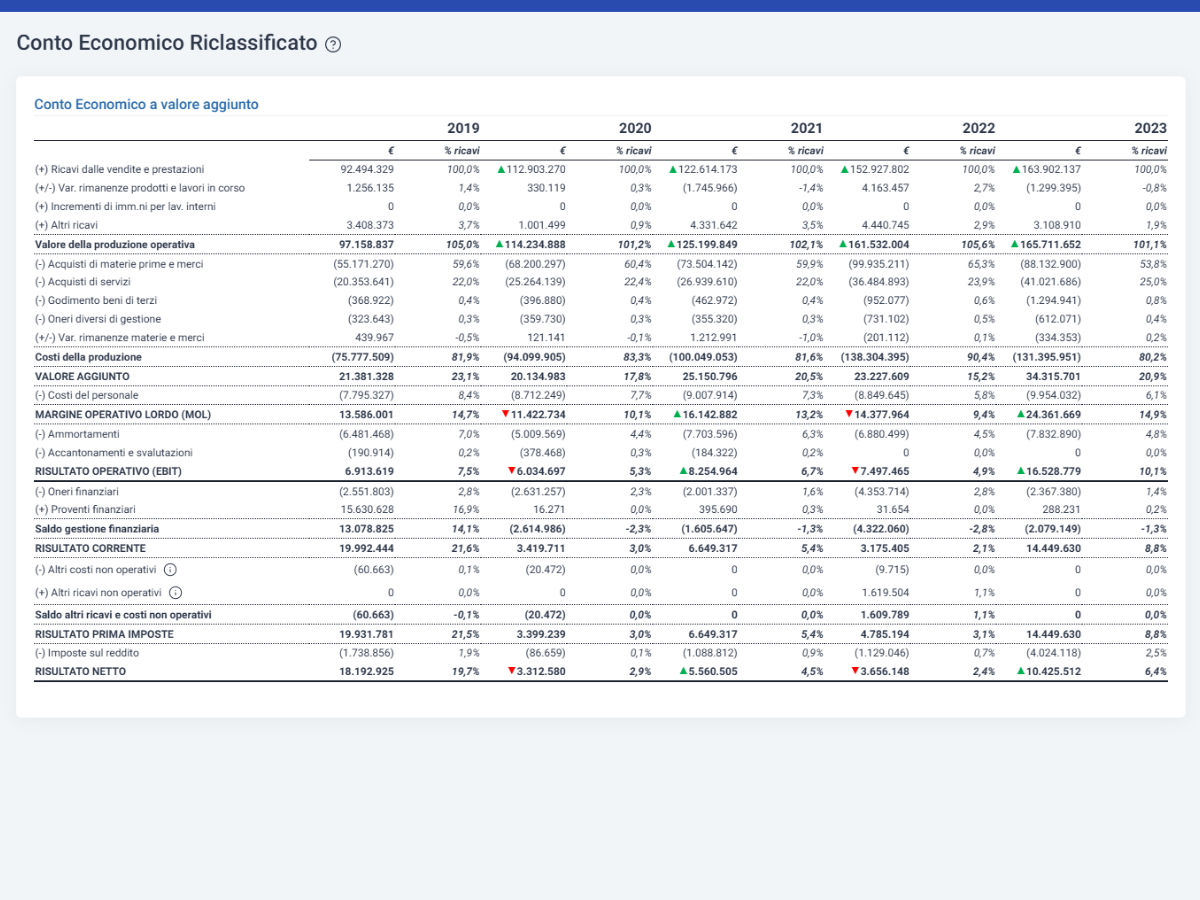Select Acquisti di materie prime e merci label
Image resolution: width=1200 pixels, height=900 pixels.
point(119,264)
